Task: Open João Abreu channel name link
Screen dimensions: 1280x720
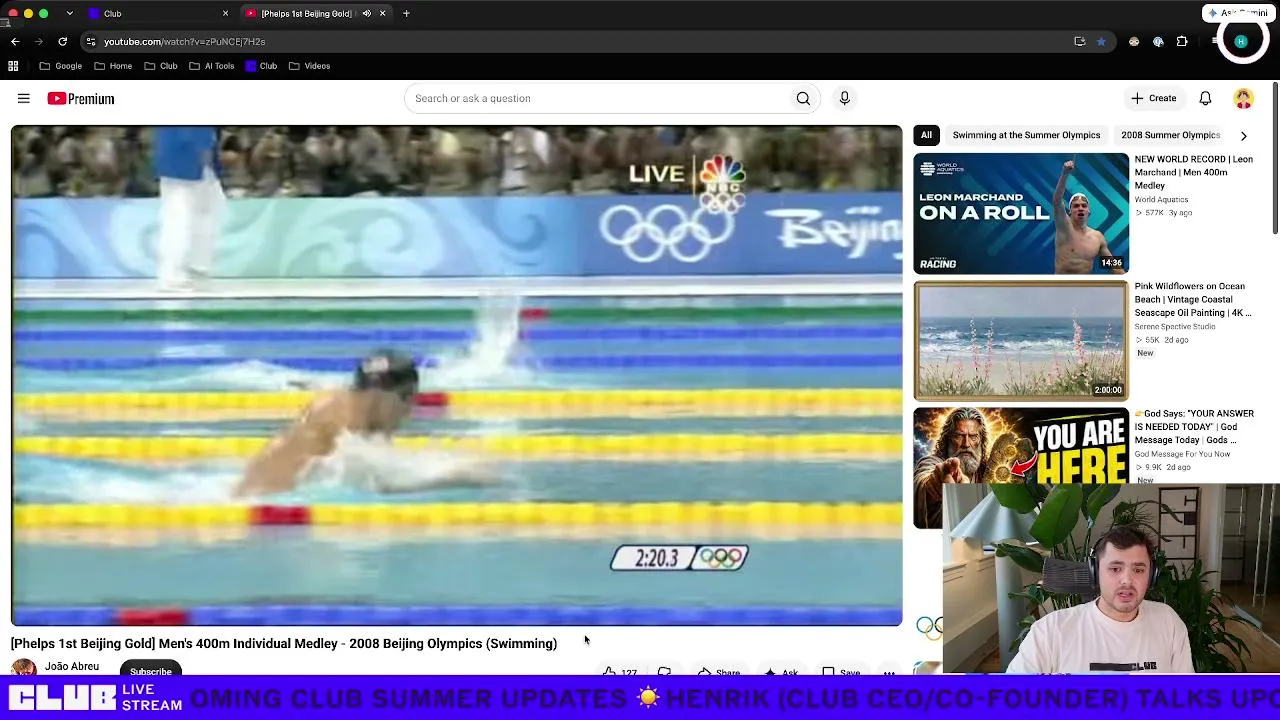Action: 72,666
